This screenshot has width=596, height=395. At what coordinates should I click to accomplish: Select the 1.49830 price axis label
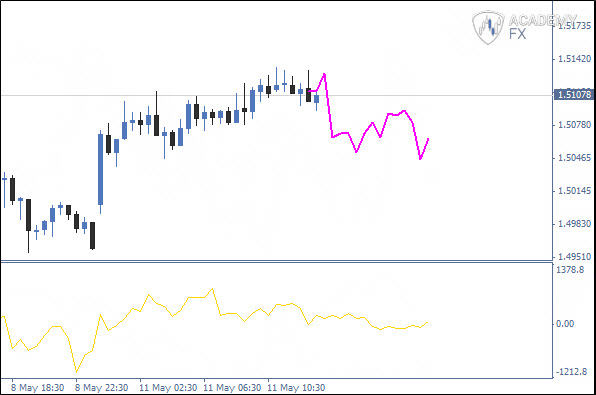click(574, 224)
